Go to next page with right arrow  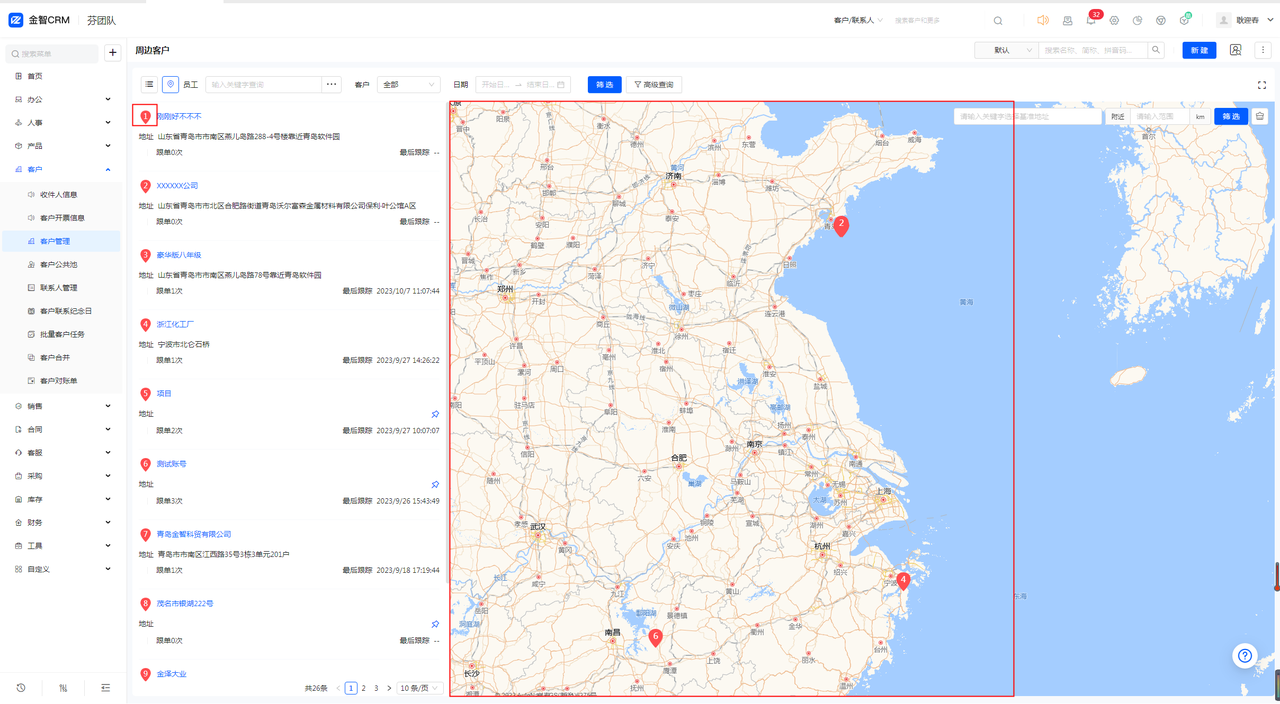[x=389, y=688]
